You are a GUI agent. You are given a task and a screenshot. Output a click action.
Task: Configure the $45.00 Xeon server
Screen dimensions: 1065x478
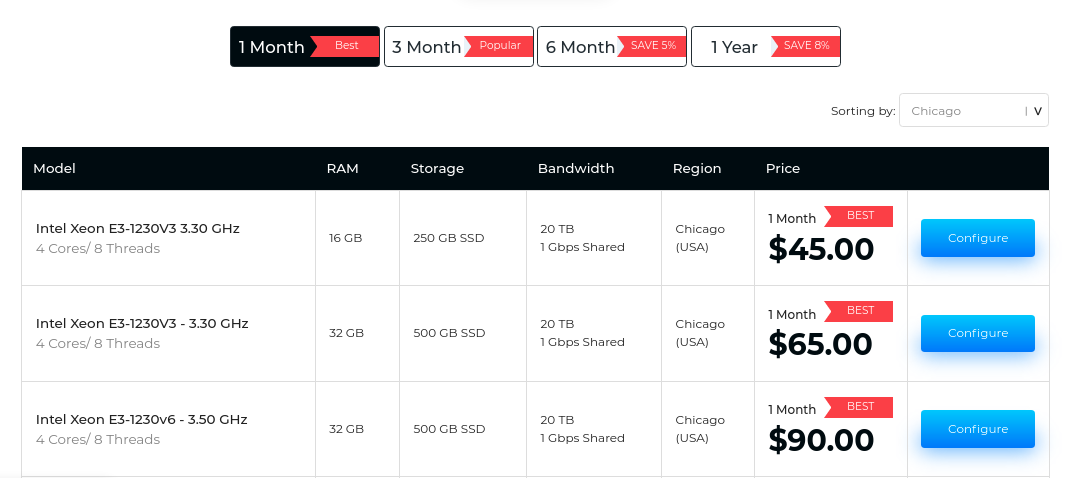point(977,238)
